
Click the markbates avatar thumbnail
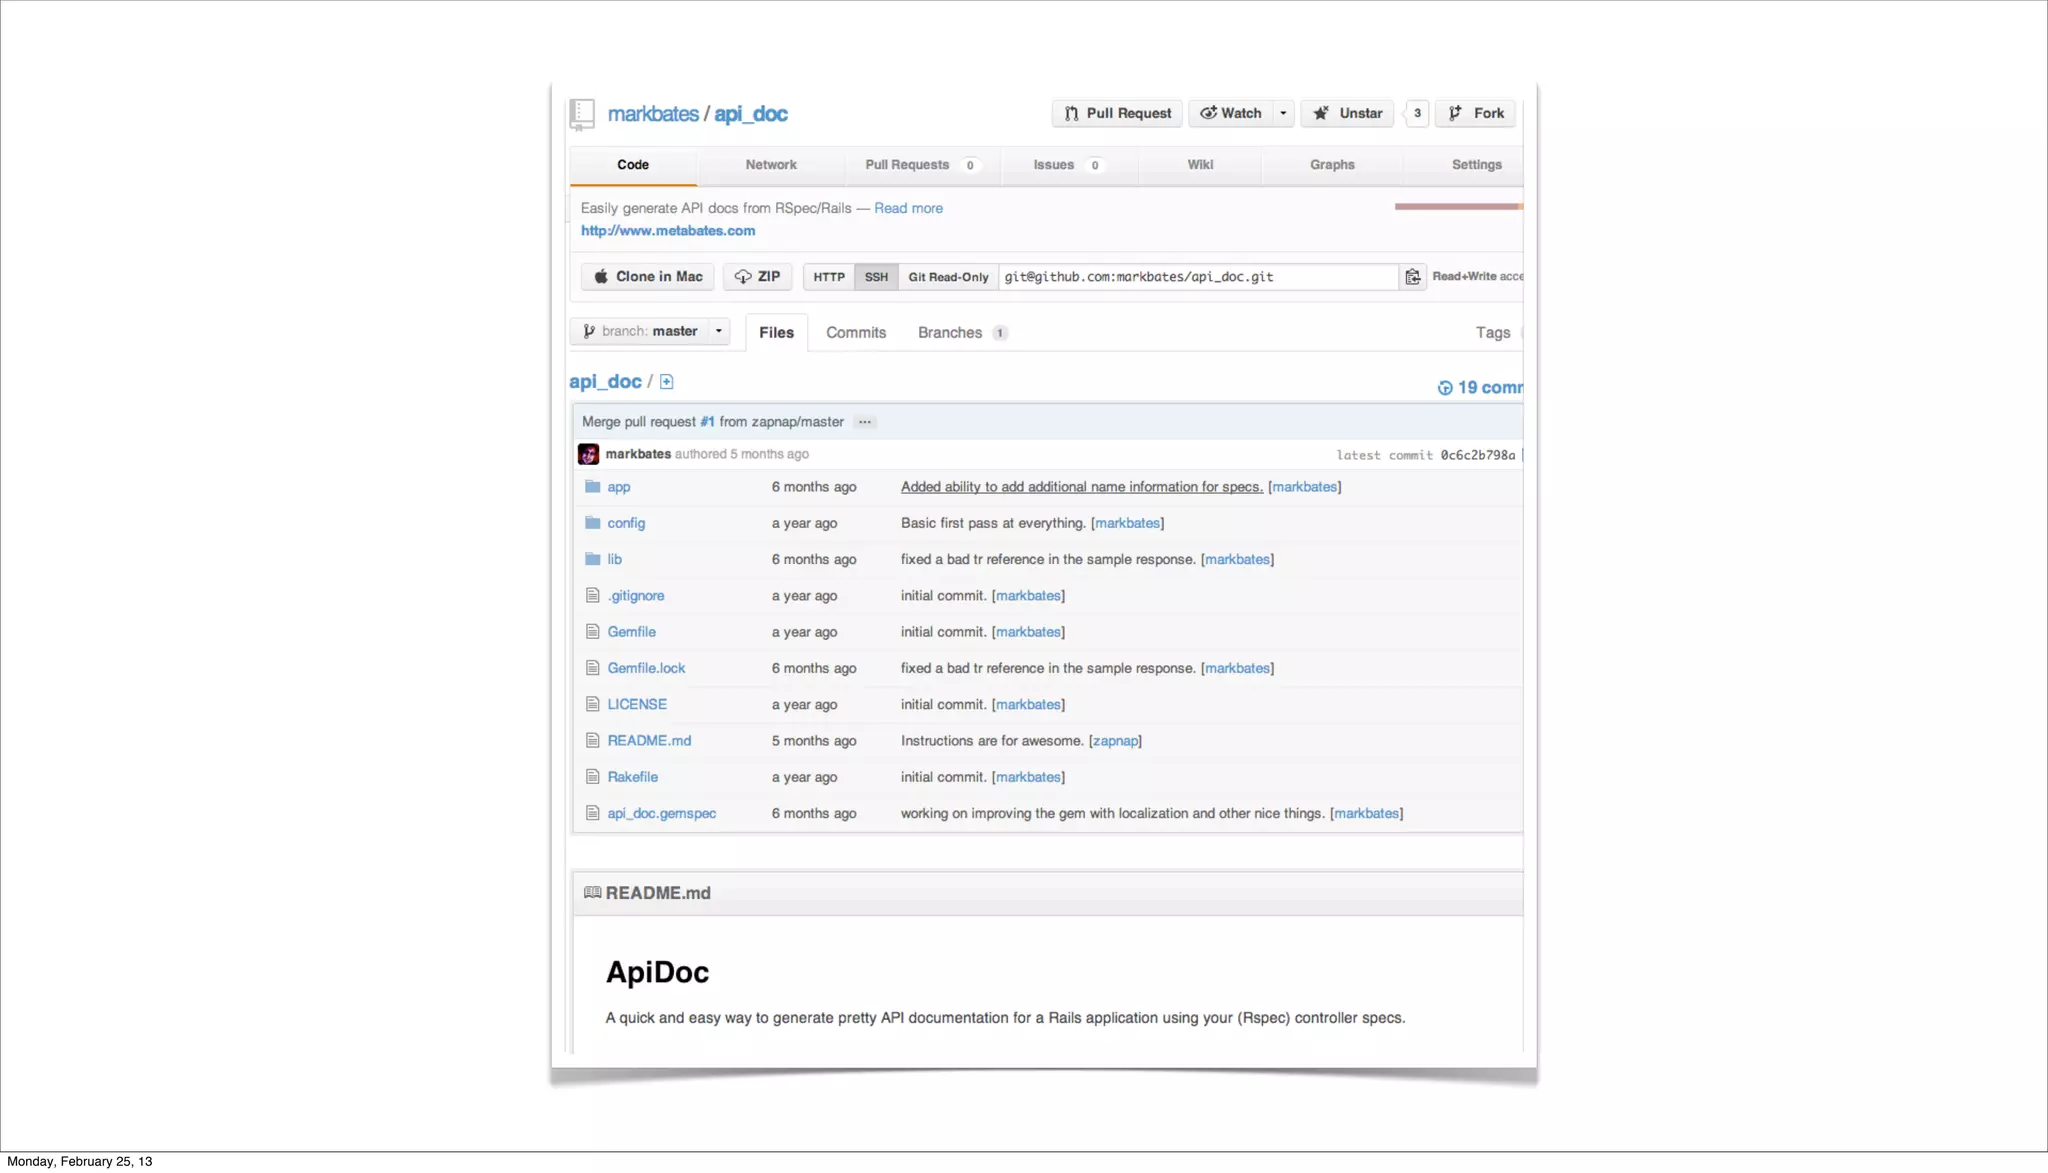click(589, 454)
